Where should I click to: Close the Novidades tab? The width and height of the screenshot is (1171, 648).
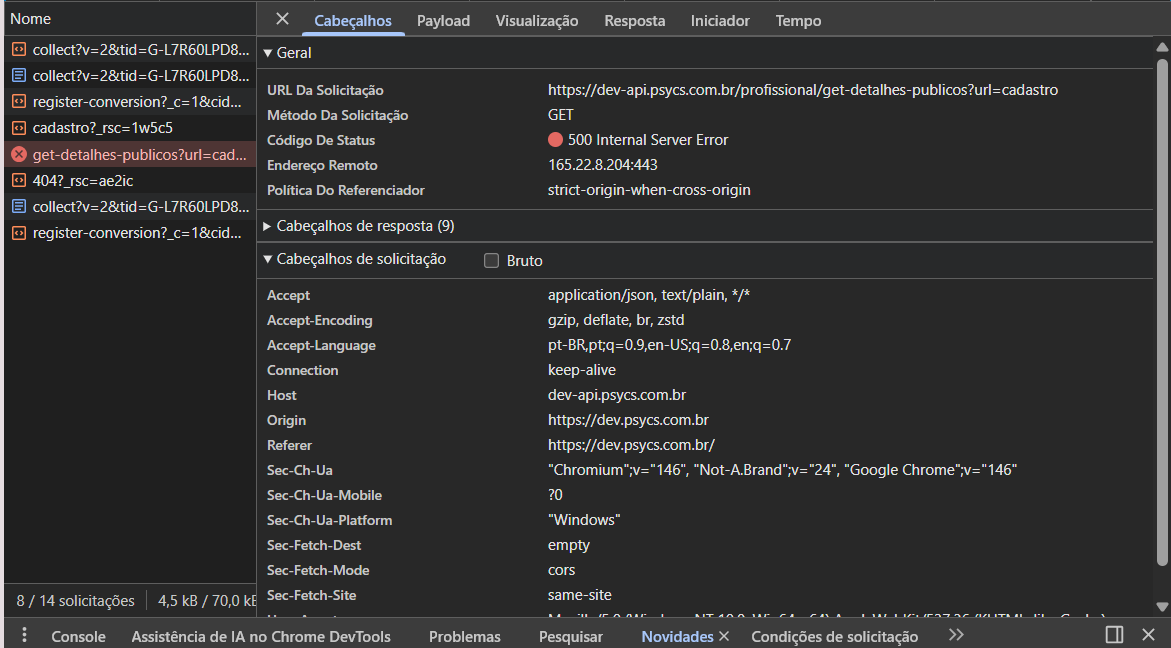tap(724, 636)
